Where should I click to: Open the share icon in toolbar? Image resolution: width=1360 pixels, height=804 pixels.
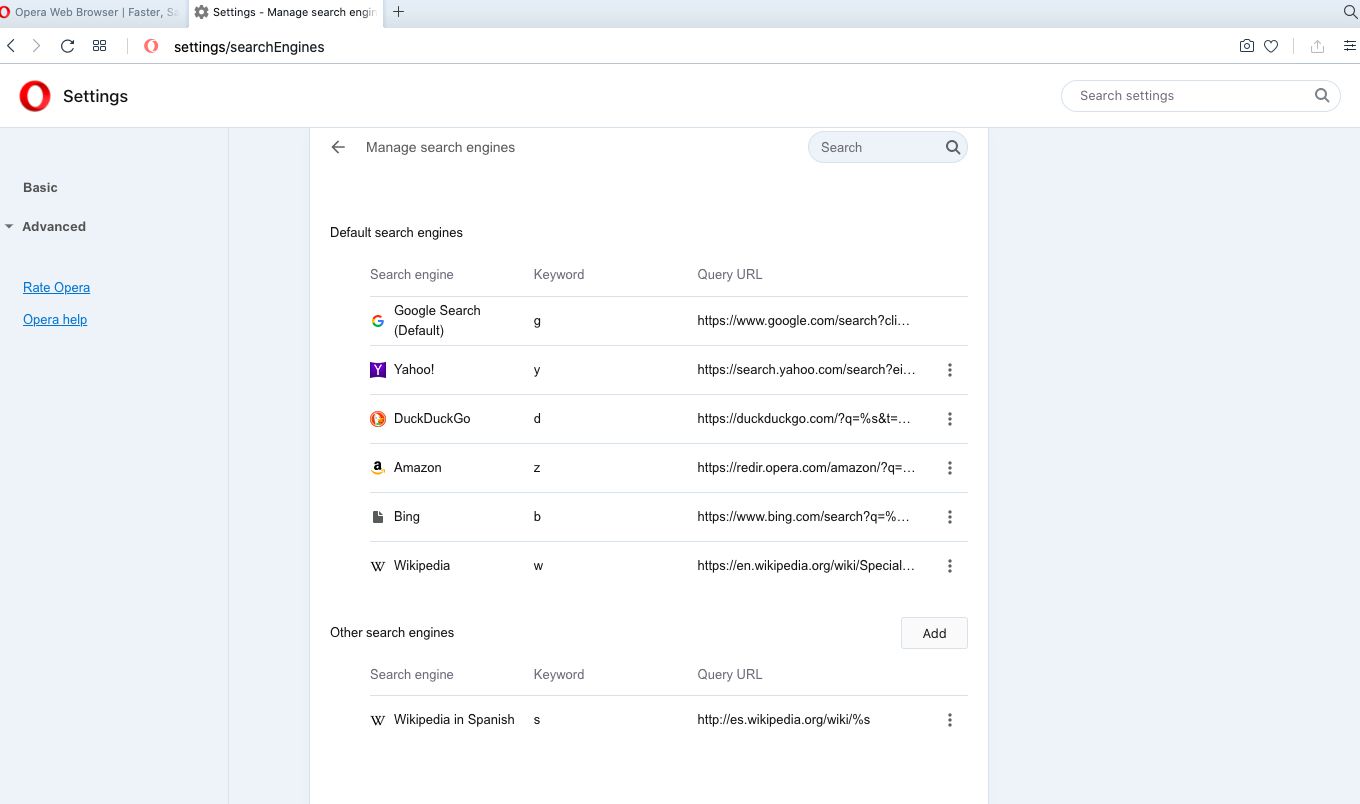[x=1317, y=46]
